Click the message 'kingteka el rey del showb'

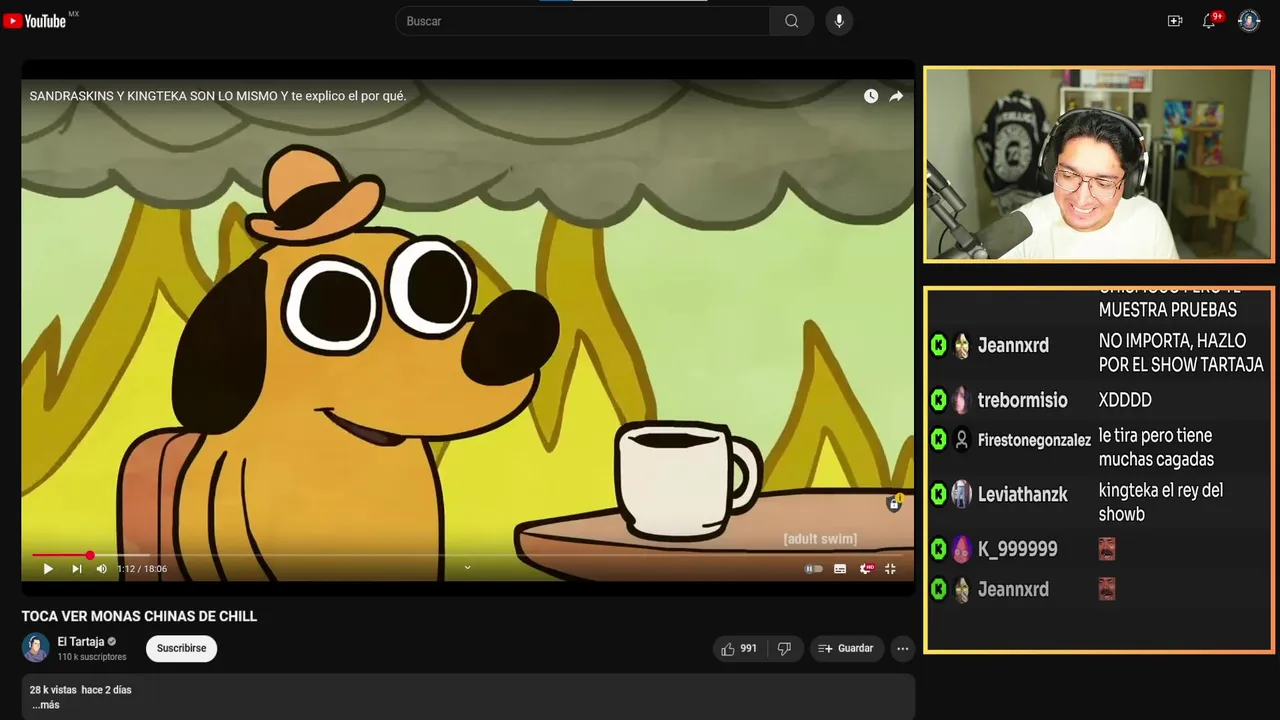(x=1161, y=502)
